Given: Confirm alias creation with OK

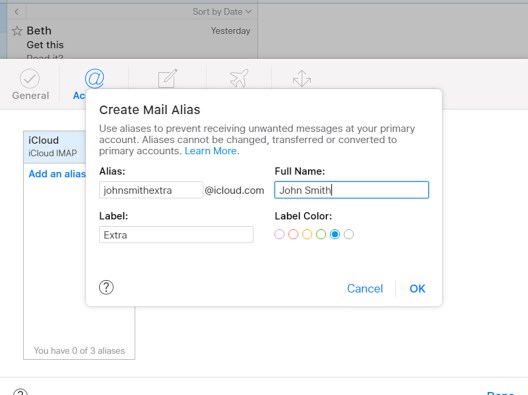Looking at the screenshot, I should tap(417, 289).
